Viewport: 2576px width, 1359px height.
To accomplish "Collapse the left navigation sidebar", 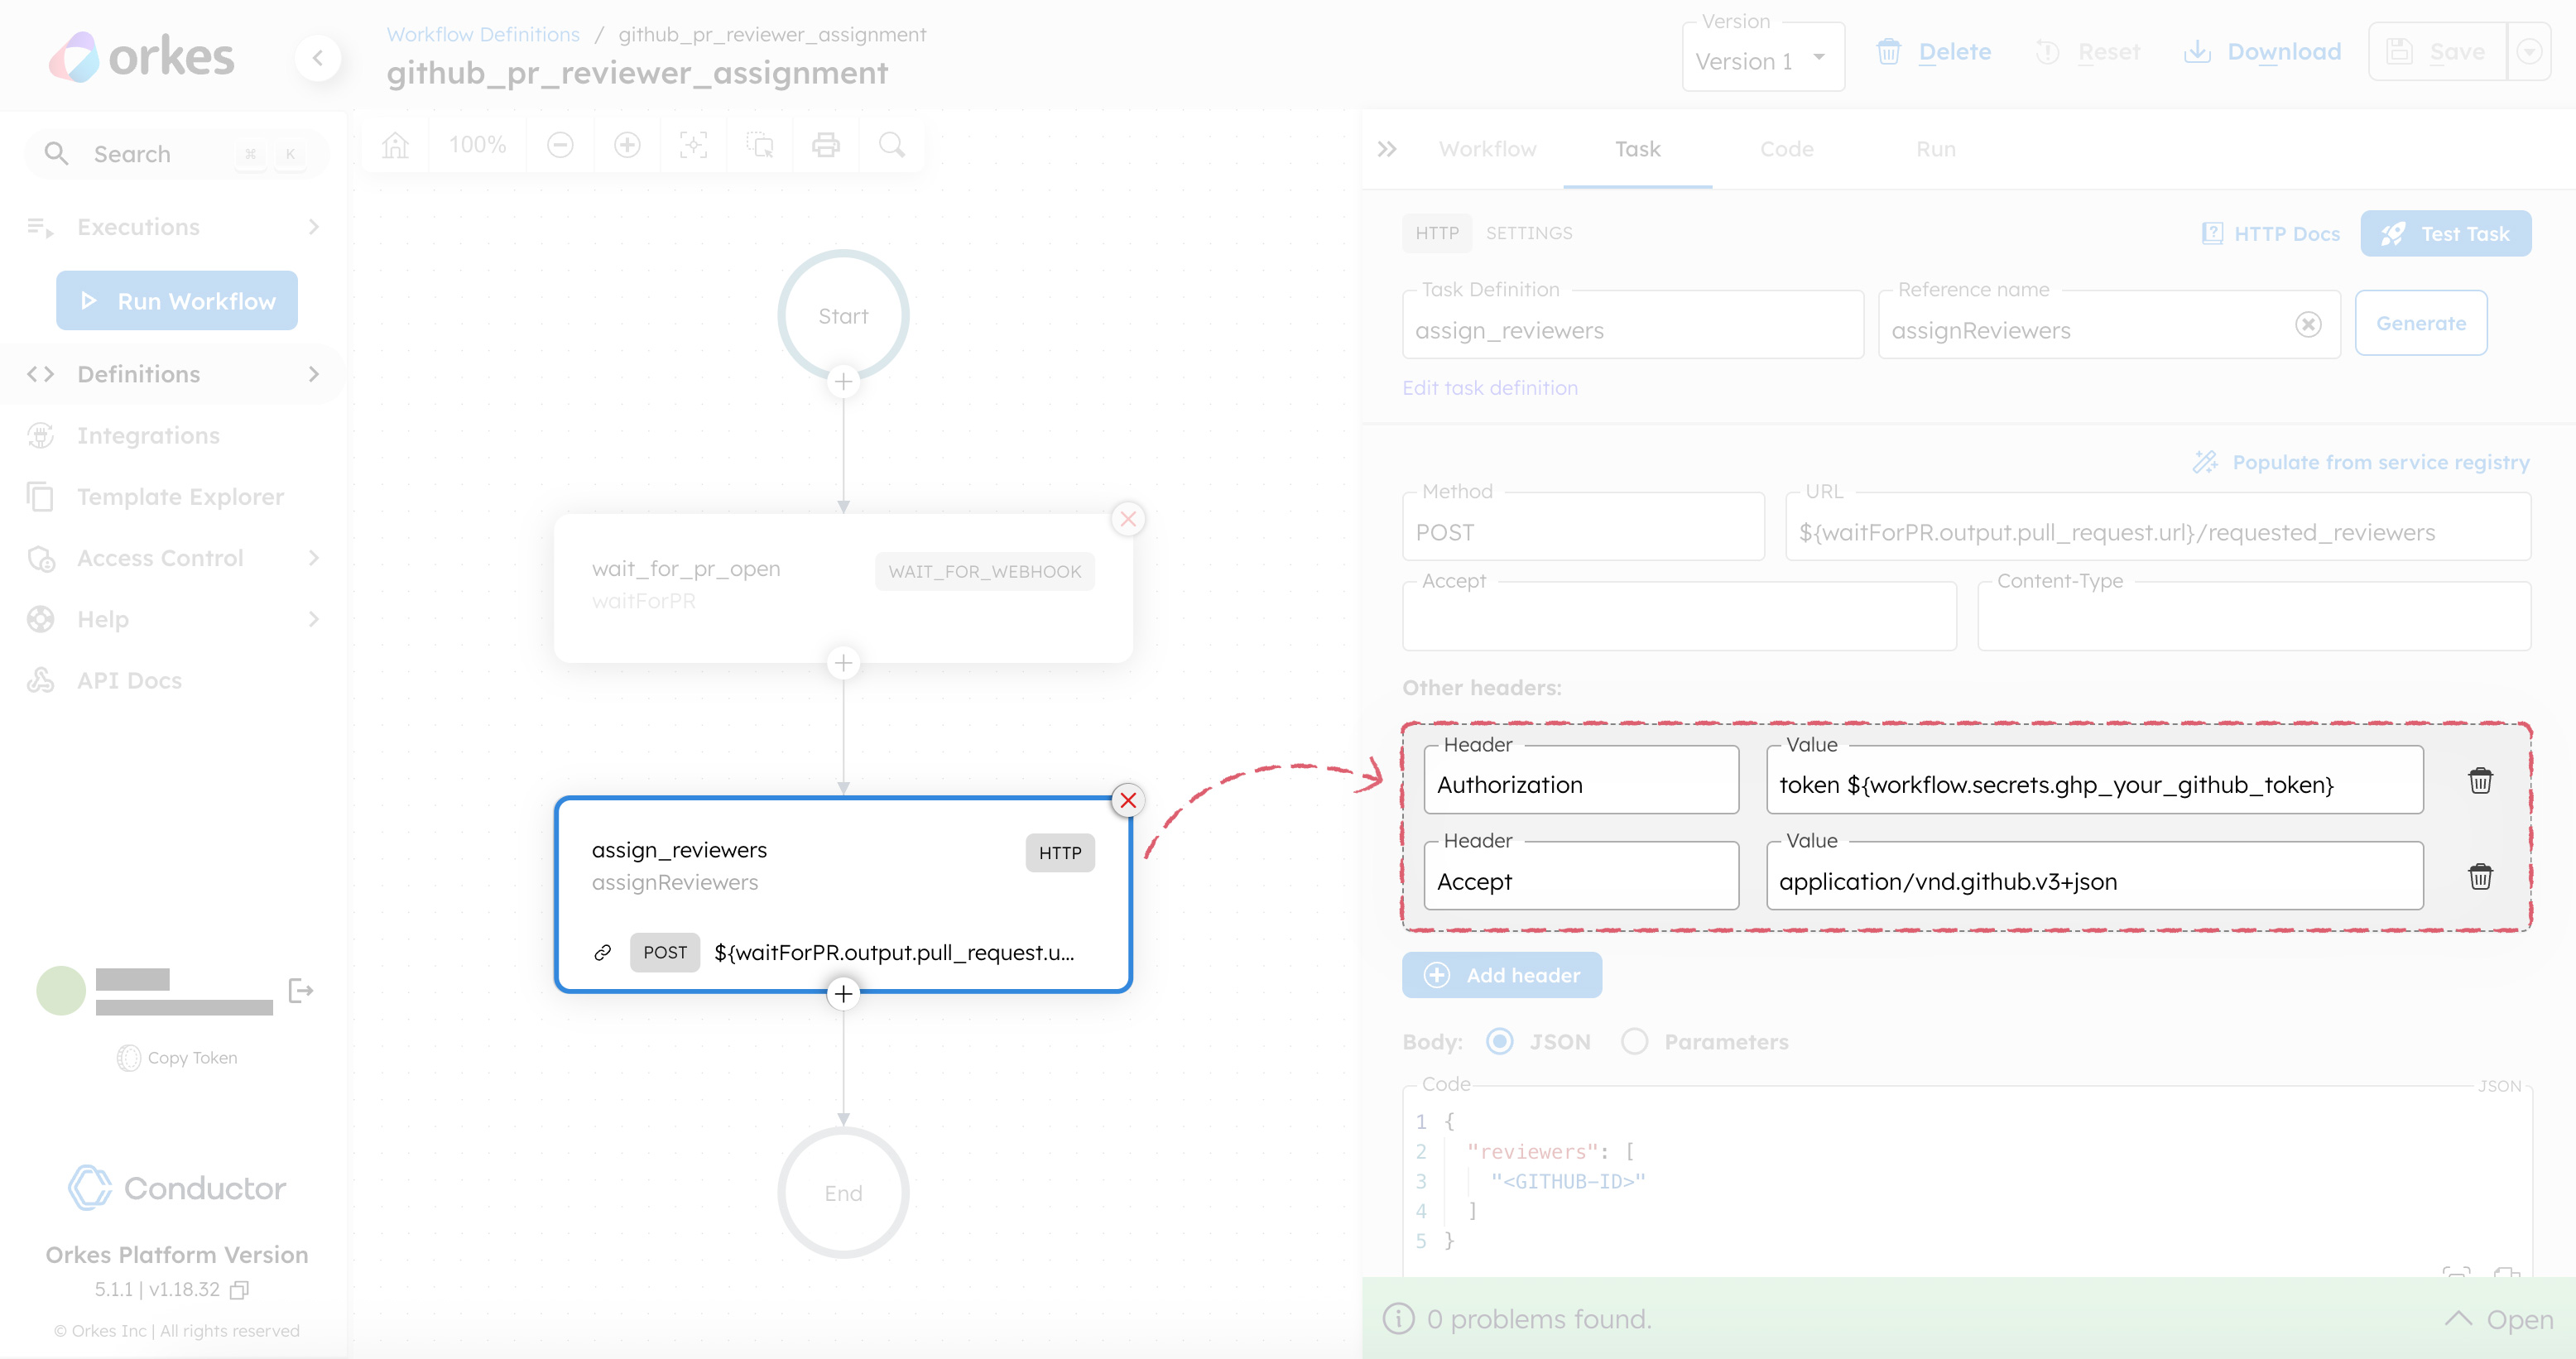I will [x=318, y=58].
